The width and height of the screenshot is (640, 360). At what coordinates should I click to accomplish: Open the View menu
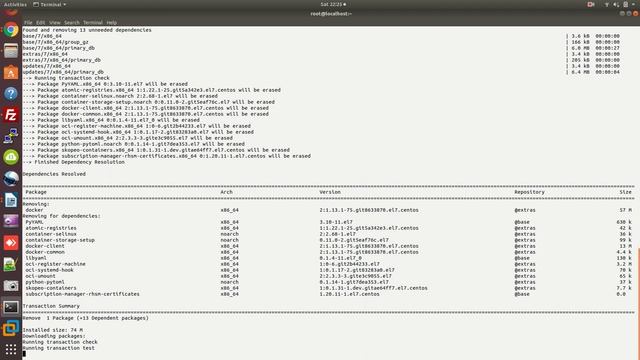[55, 22]
